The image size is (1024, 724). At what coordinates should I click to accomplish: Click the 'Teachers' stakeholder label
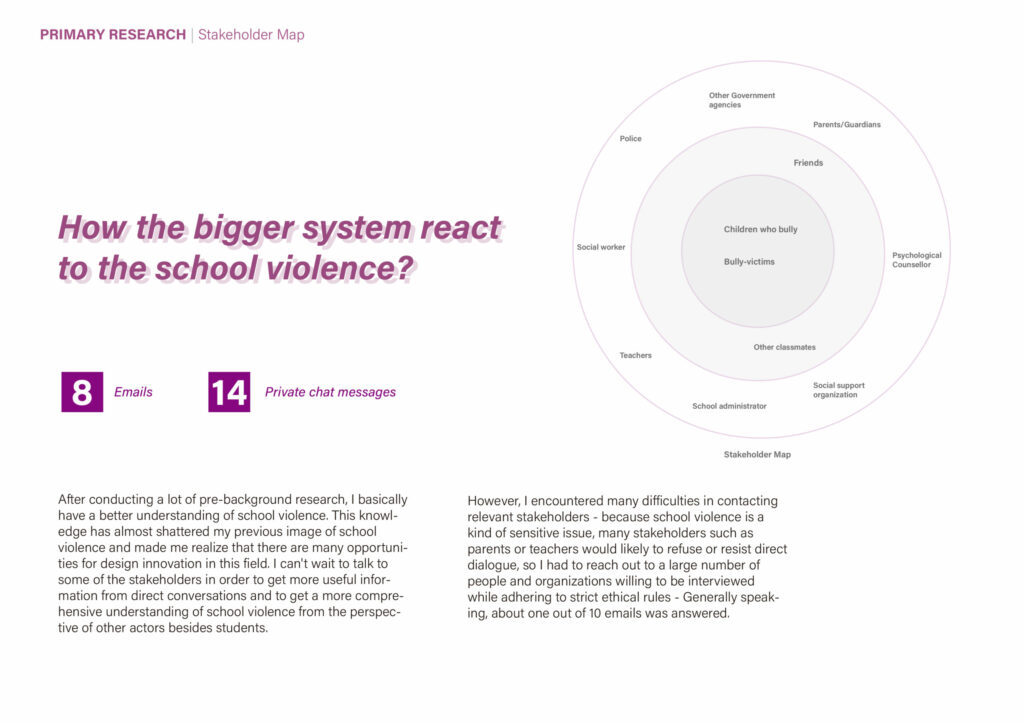tap(635, 356)
